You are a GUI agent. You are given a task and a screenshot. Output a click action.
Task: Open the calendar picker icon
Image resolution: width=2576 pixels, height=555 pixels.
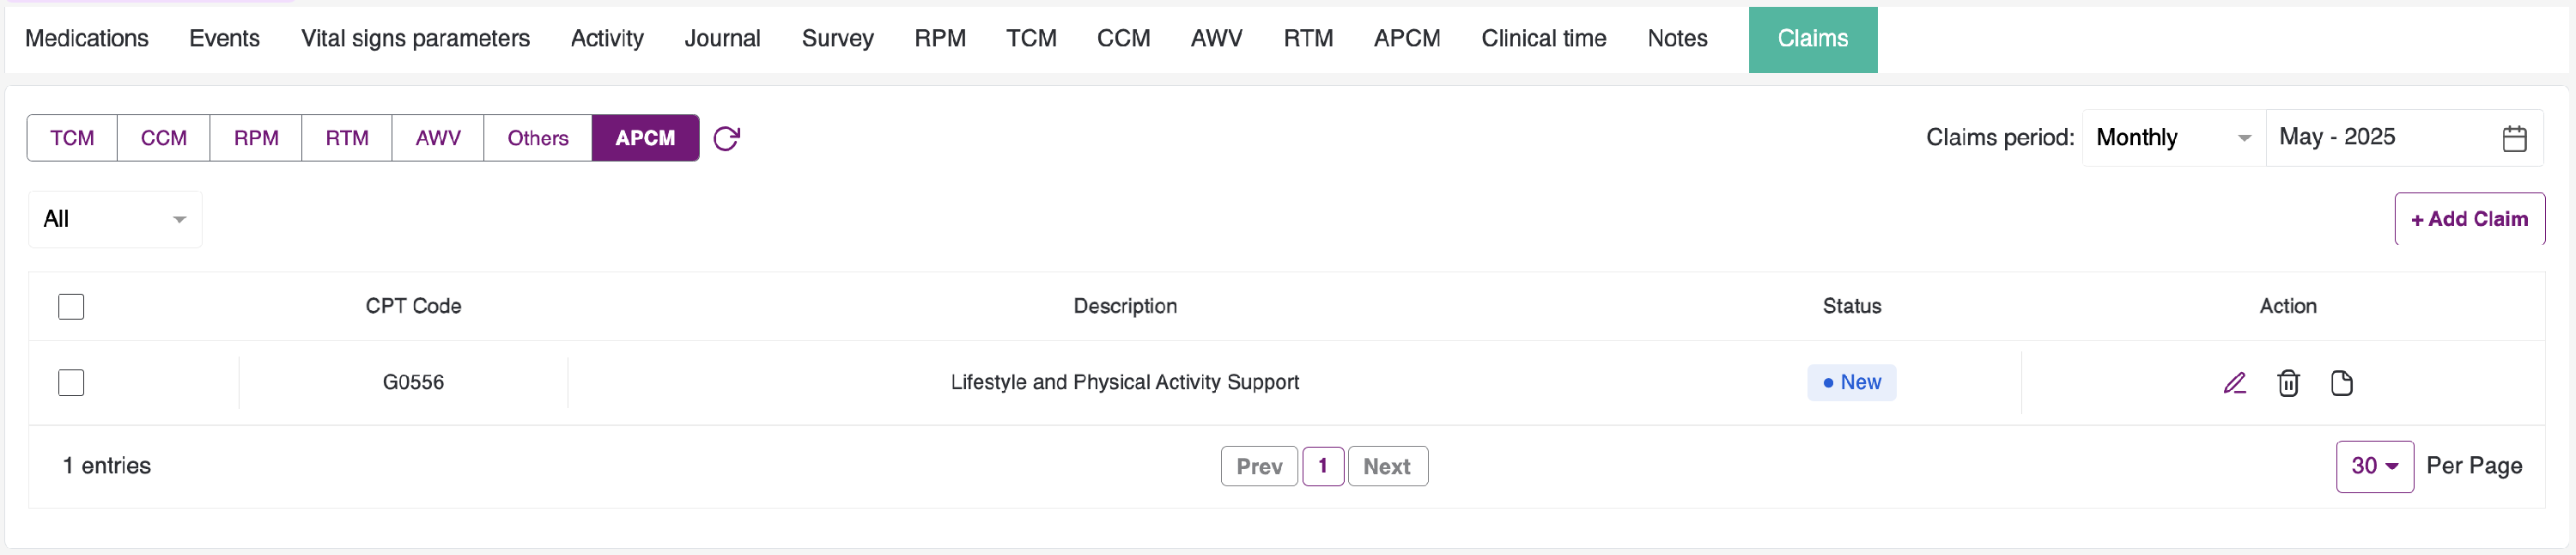[x=2514, y=138]
